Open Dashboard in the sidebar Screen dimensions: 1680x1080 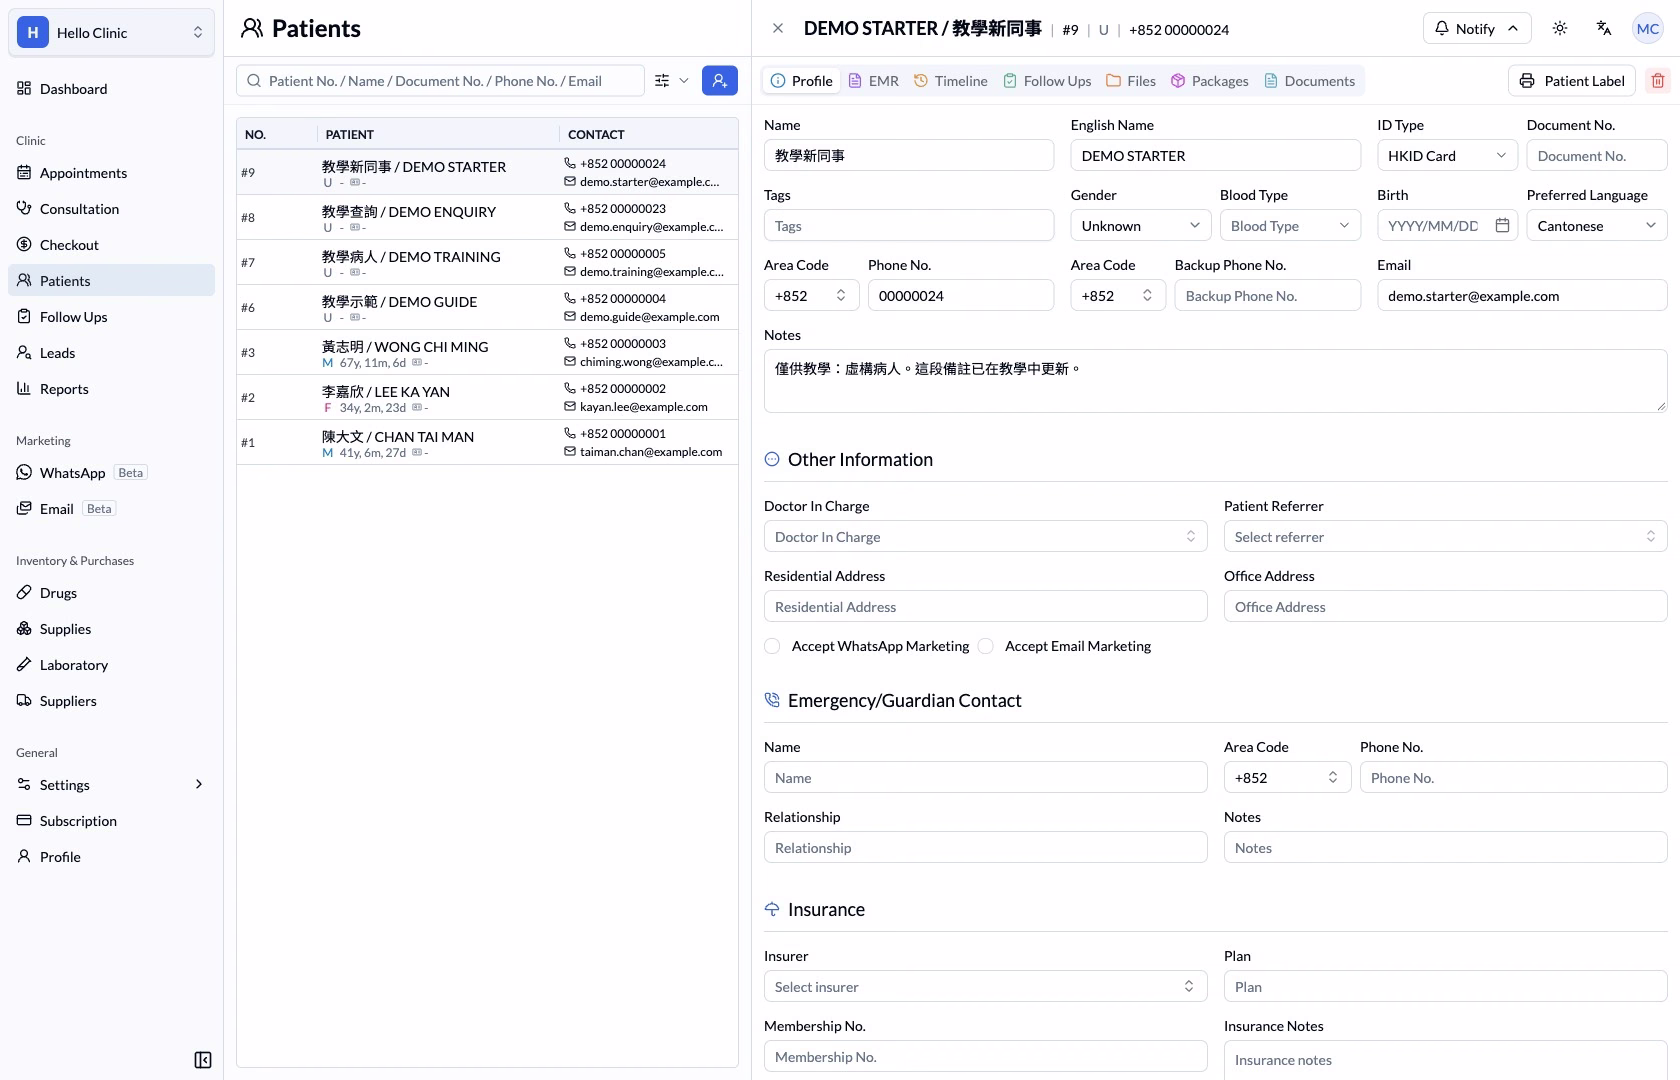[x=111, y=89]
